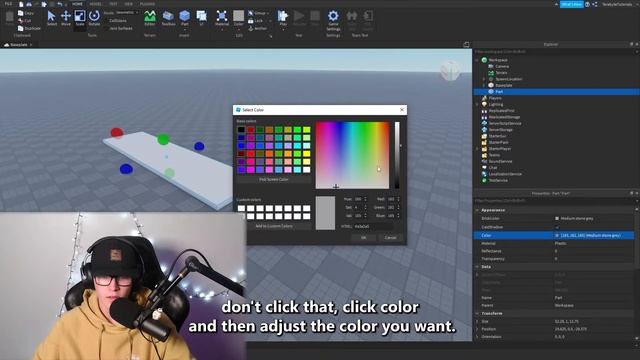Image resolution: width=640 pixels, height=360 pixels.
Task: Open the Toolbox
Action: point(168,18)
